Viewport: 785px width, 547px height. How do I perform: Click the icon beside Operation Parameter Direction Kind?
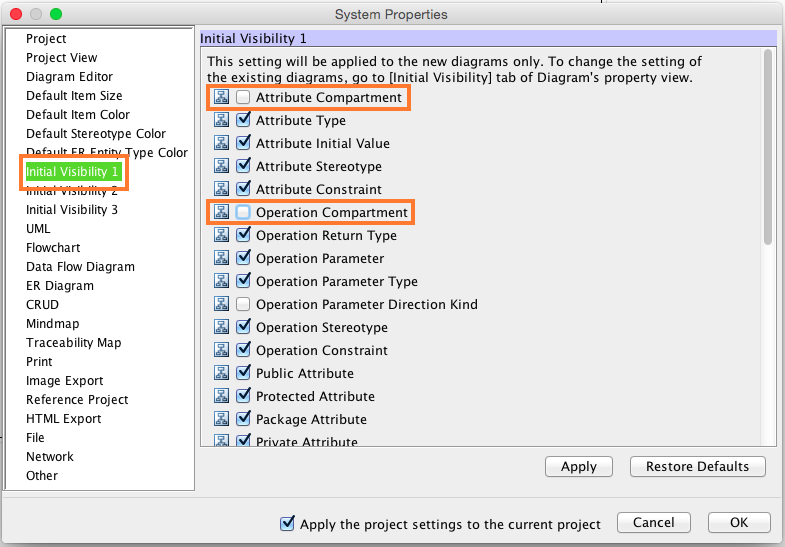pyautogui.click(x=221, y=305)
